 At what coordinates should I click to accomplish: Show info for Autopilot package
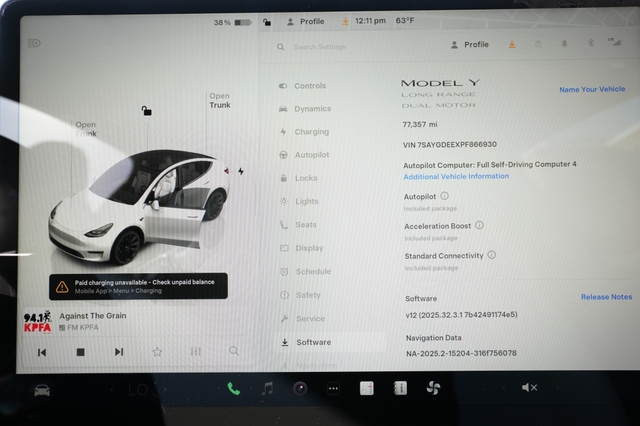[x=444, y=196]
